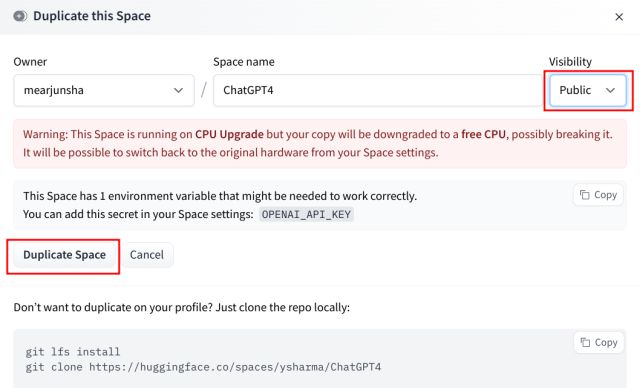Click the duplicate icon beside the dialog title
Screen dimensions: 640x388
pyautogui.click(x=20, y=16)
